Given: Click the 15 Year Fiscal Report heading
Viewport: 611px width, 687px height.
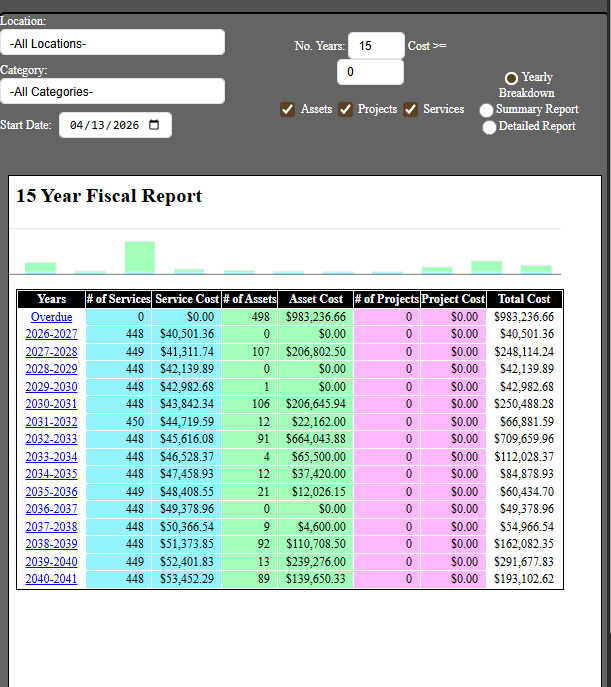Looking at the screenshot, I should [x=109, y=196].
